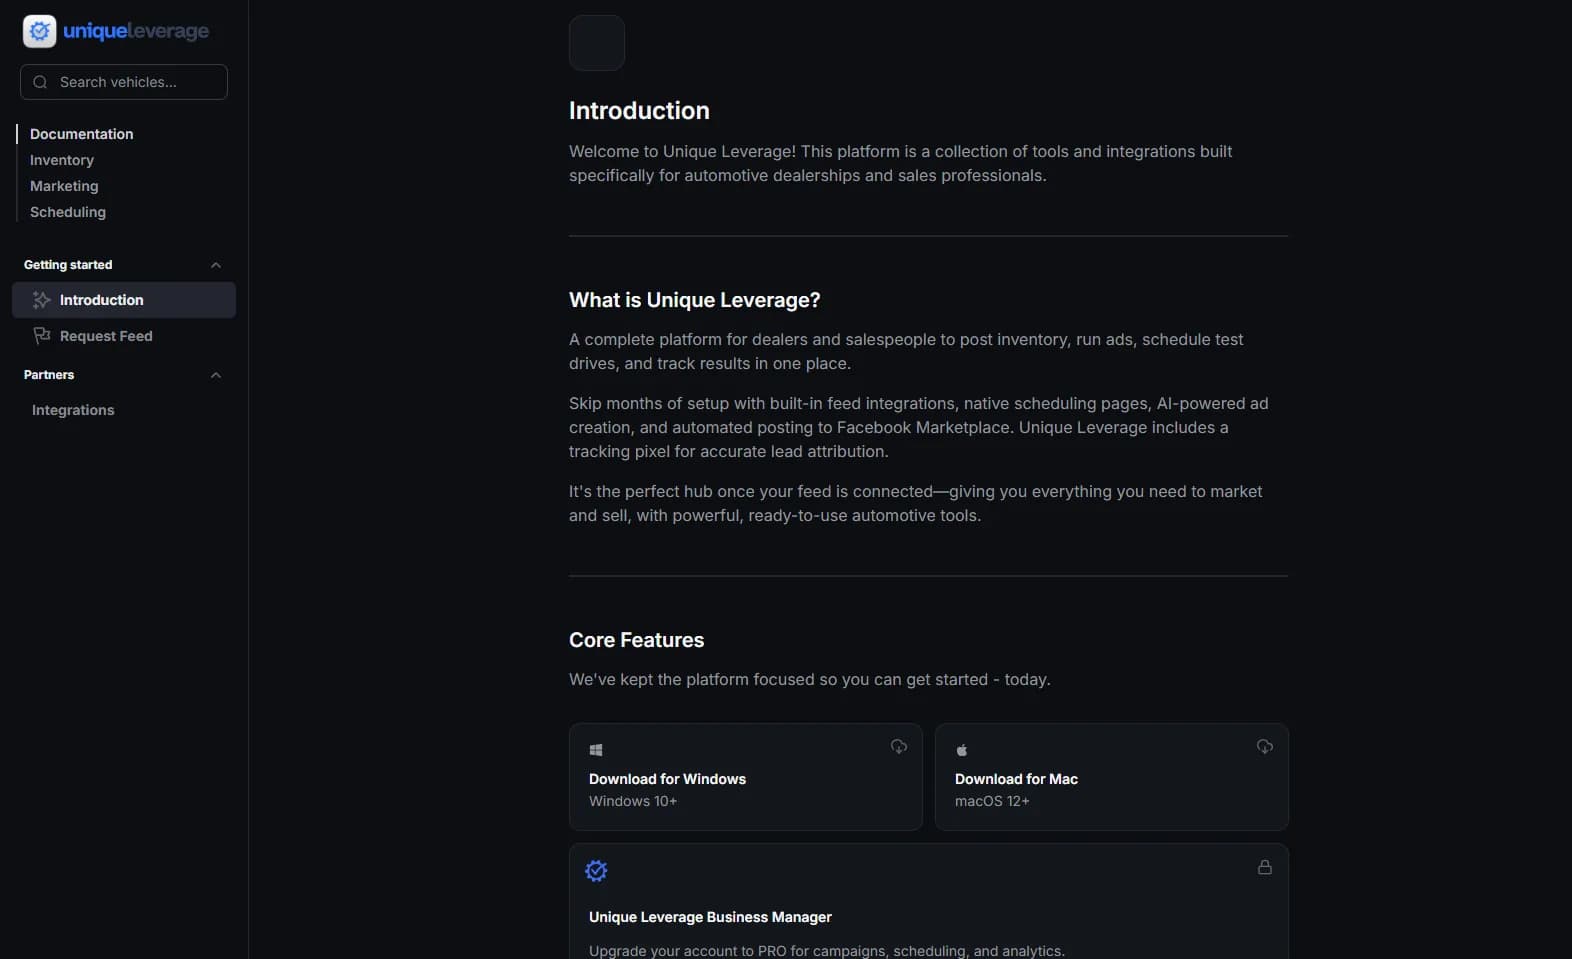Click the sparkle icon beside Introduction
Screen dimensions: 1572x959
[x=41, y=300]
